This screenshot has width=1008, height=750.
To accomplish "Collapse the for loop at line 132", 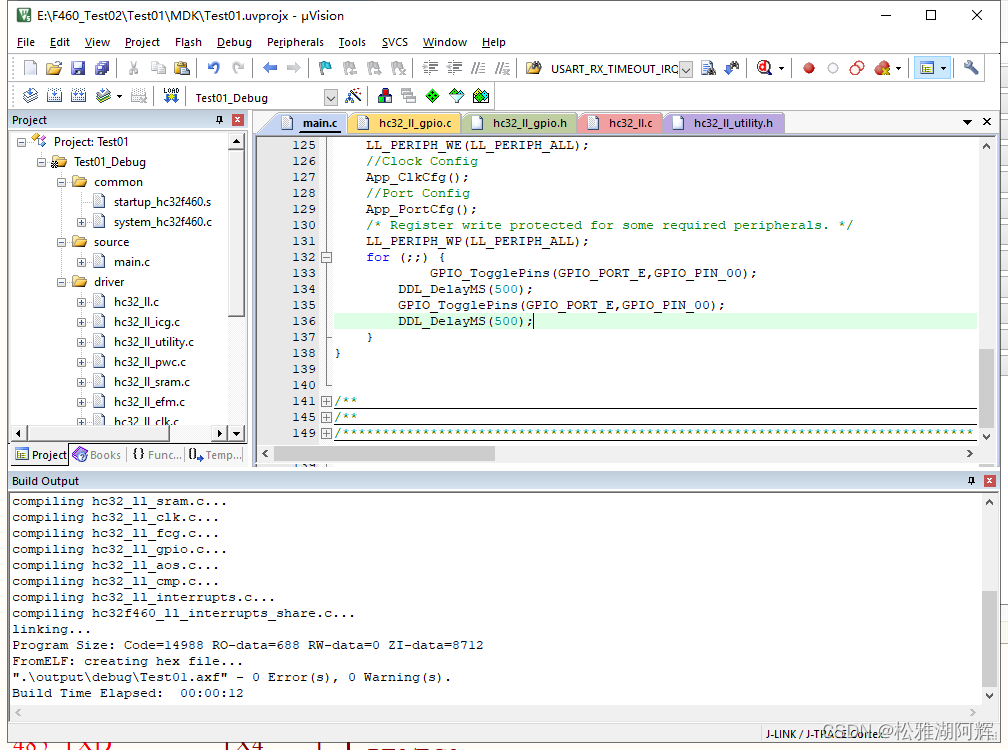I will pos(327,257).
